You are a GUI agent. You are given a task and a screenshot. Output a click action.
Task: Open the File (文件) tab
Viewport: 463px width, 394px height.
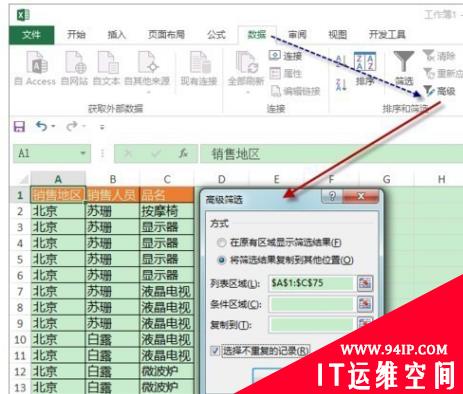point(31,35)
